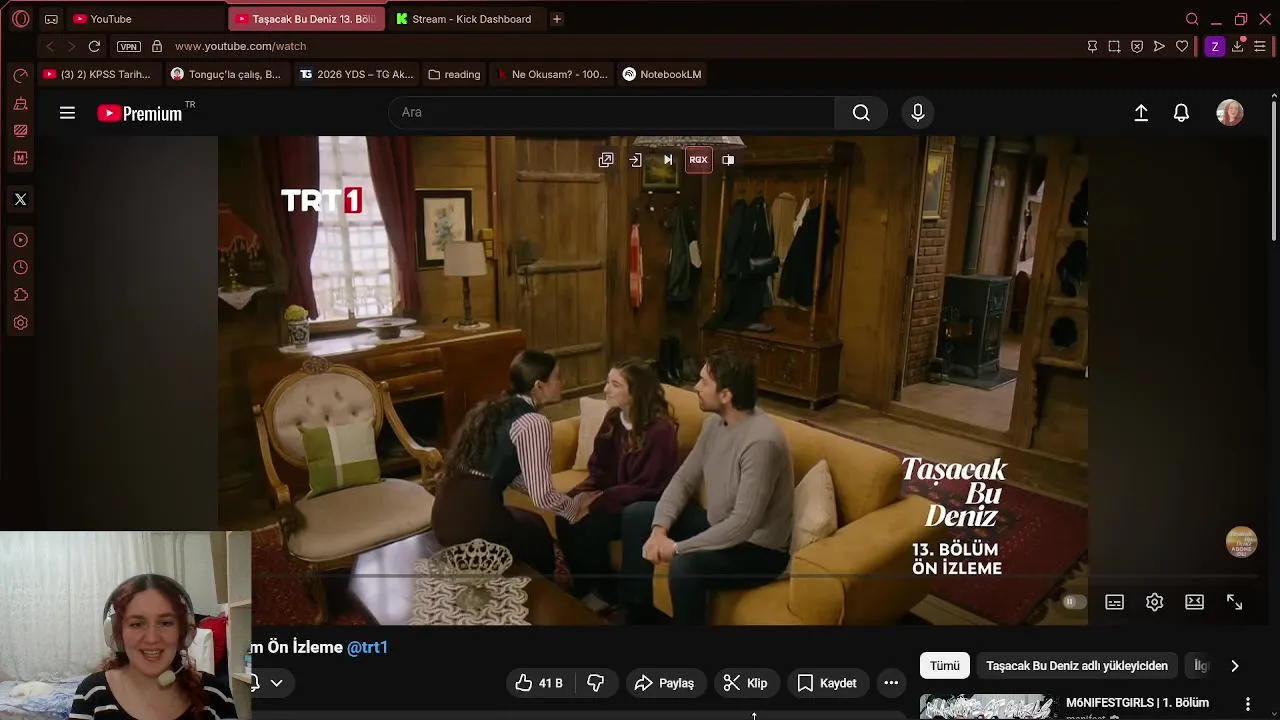
Task: Open the Opera main menu logo
Action: coord(20,19)
